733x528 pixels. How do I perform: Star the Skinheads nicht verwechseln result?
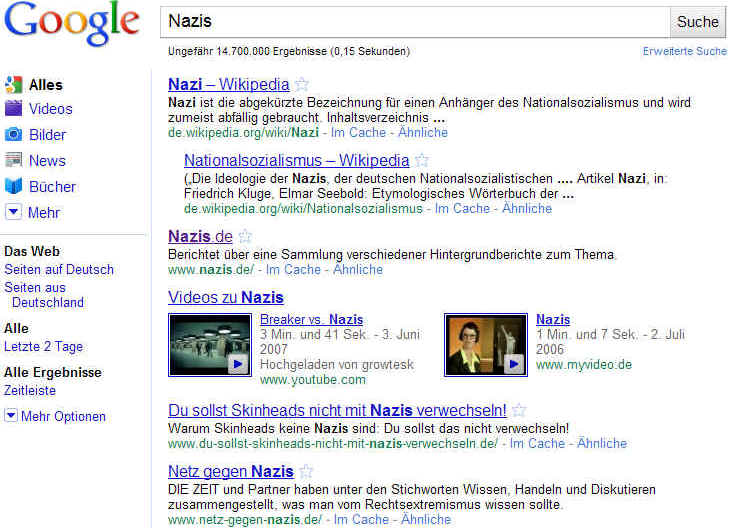pyautogui.click(x=519, y=411)
